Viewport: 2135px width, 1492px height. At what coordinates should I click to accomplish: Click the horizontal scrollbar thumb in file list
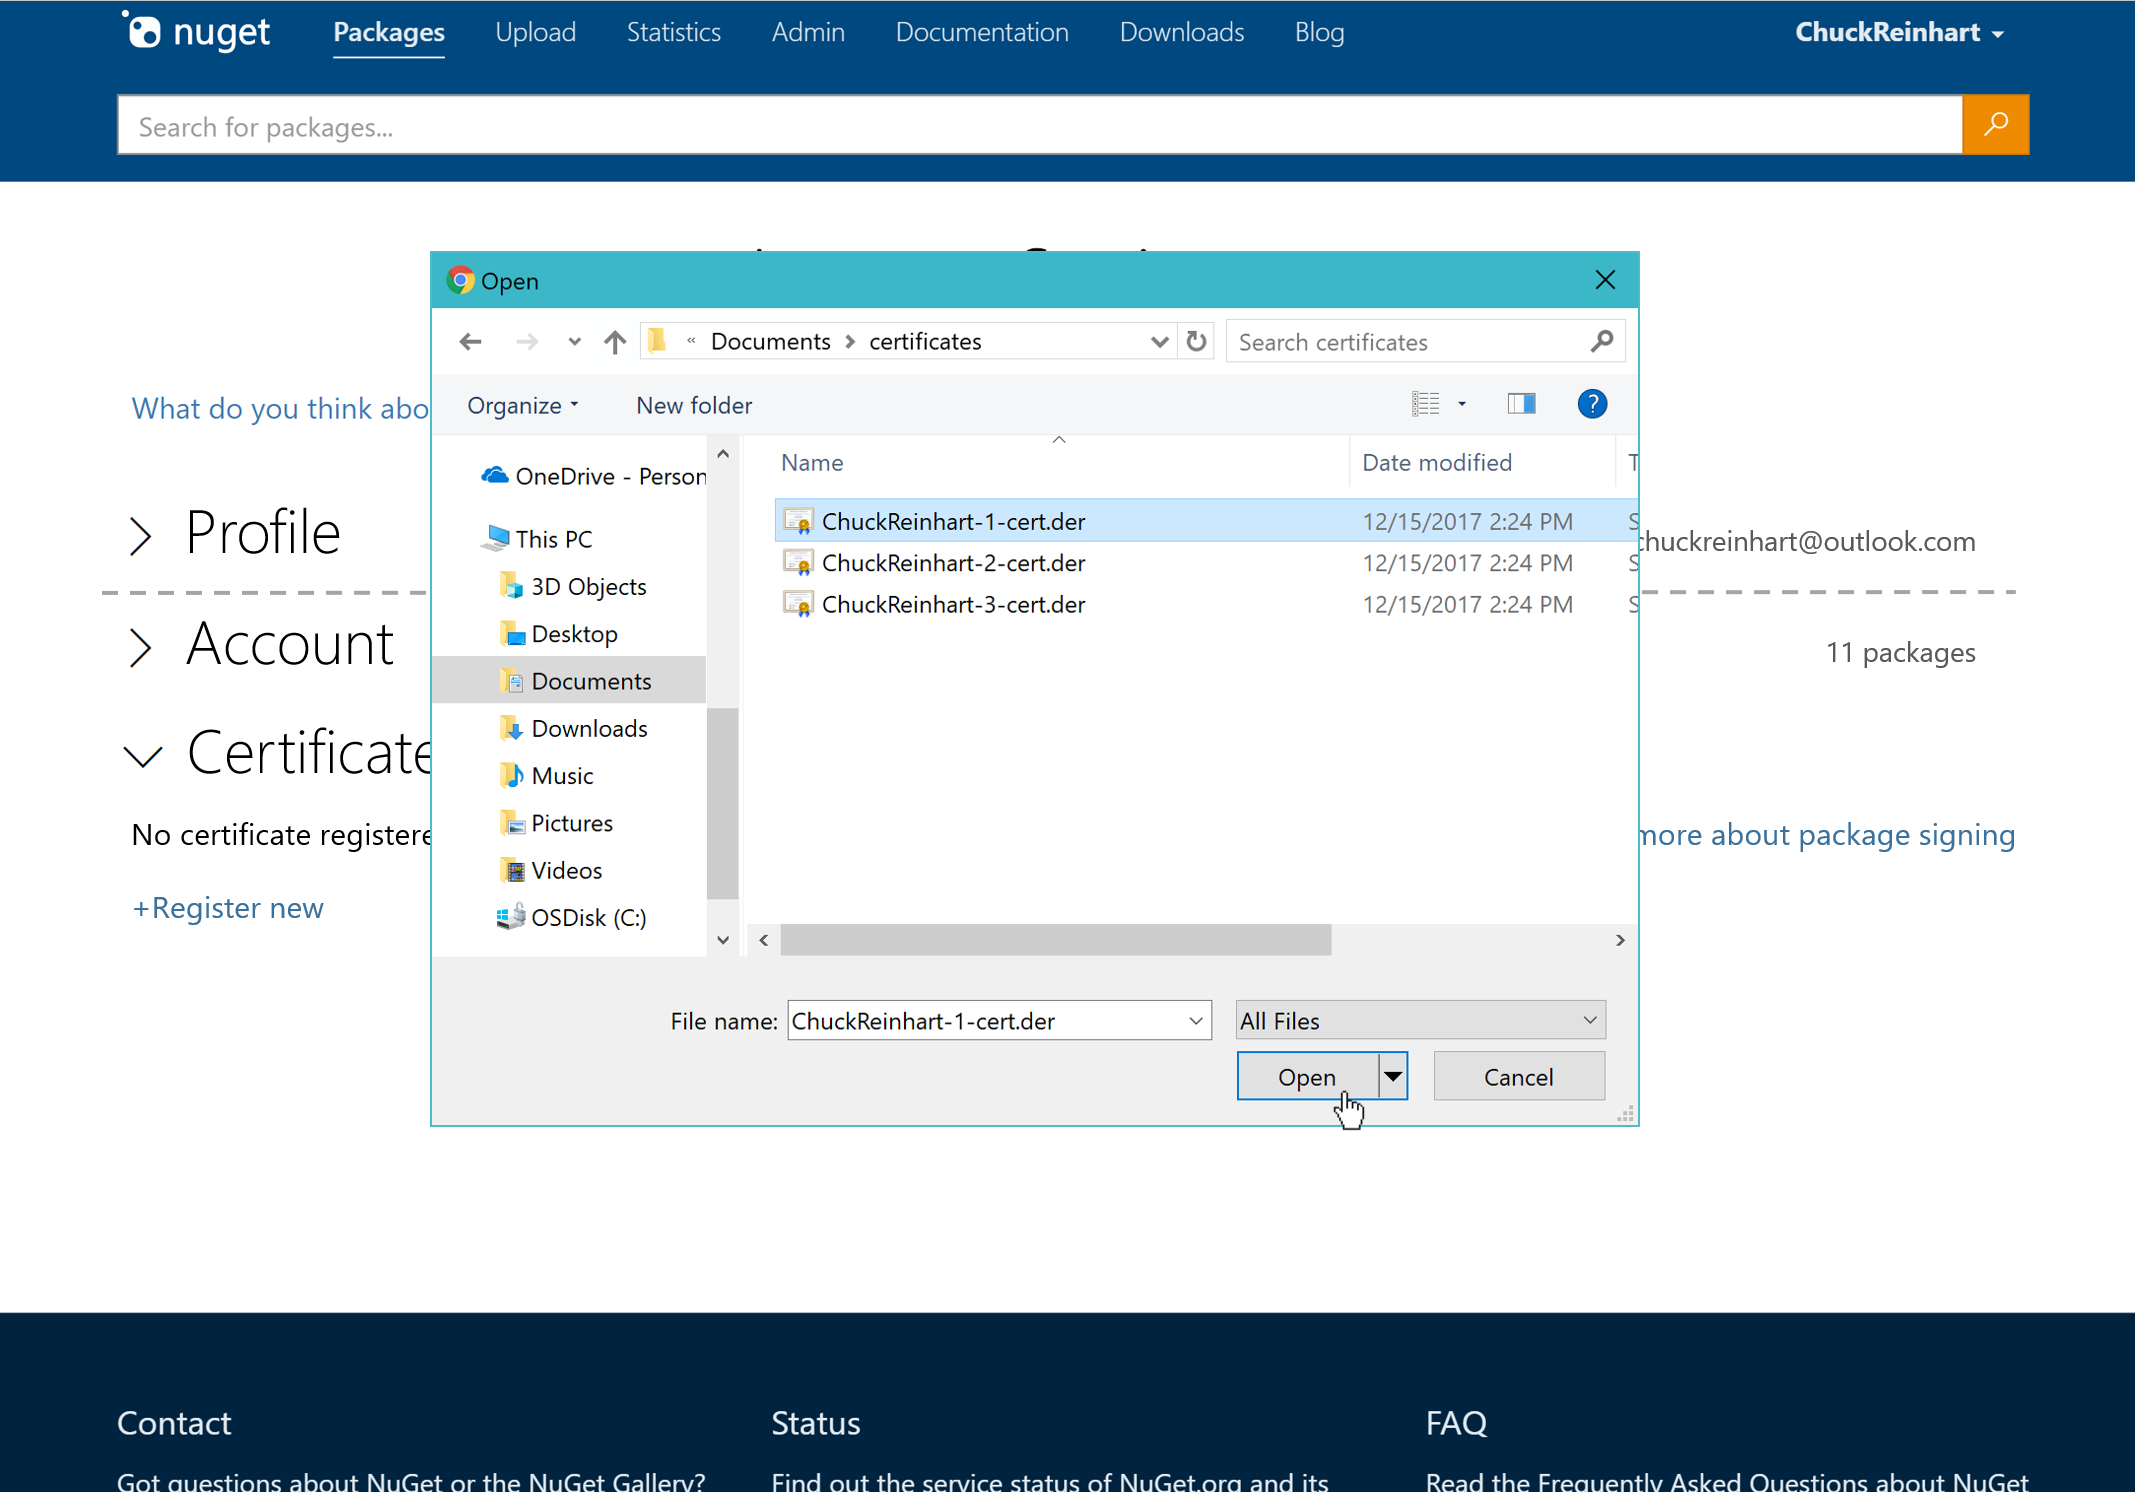point(1055,940)
